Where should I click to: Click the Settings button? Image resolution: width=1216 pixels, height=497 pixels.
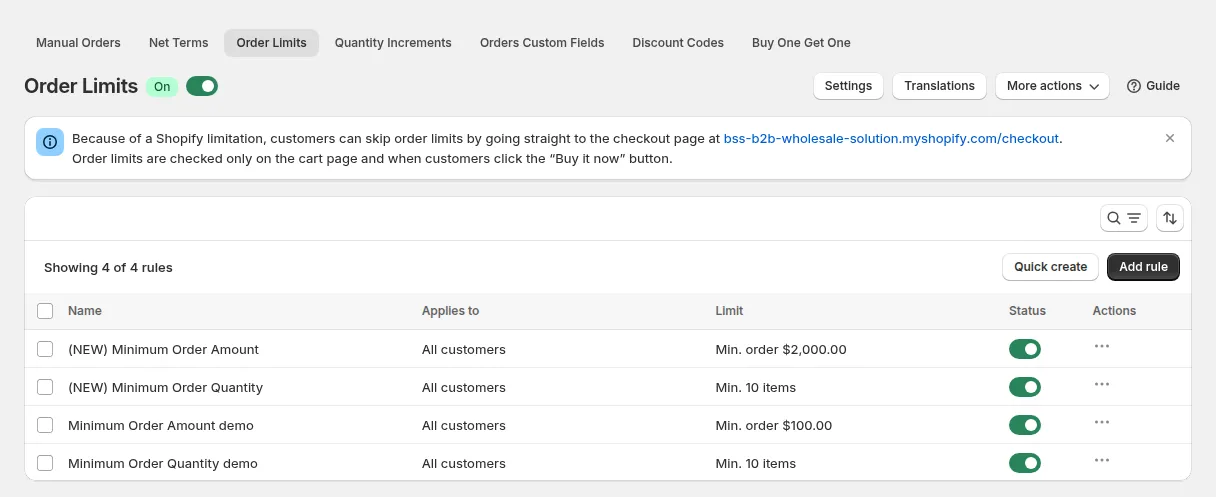click(x=848, y=86)
